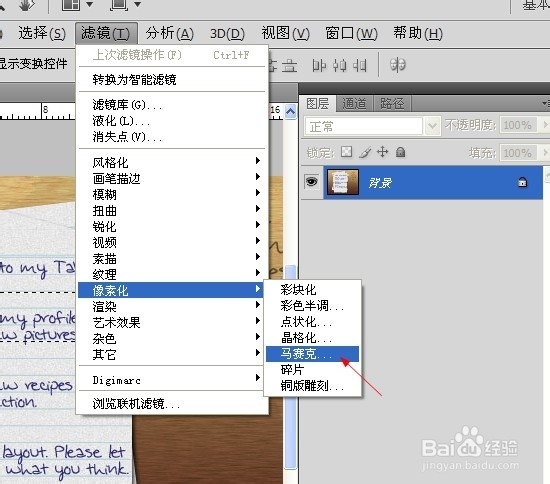Click the distribute right edges icon
The height and width of the screenshot is (484, 550).
(x=360, y=66)
